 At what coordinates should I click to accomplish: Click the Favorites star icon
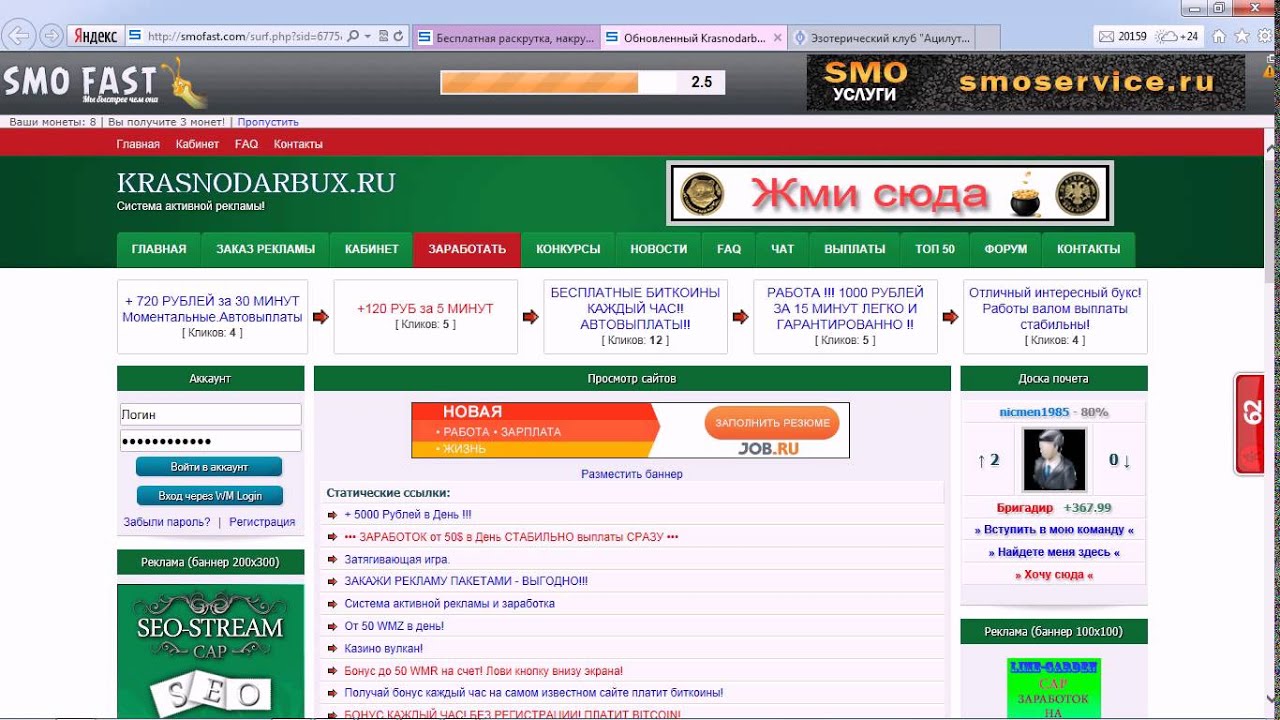1242,36
